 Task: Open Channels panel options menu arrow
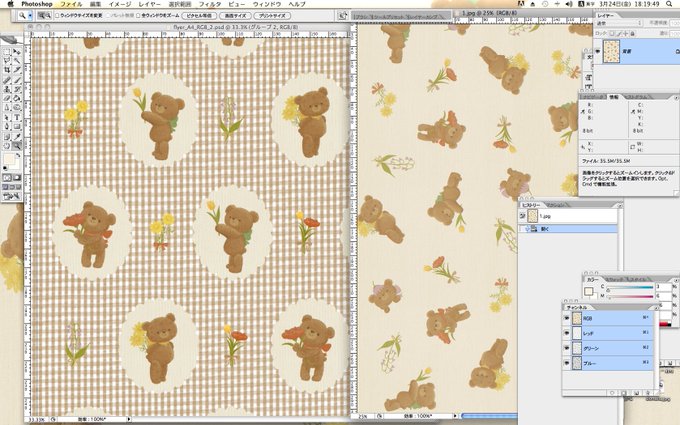click(x=657, y=308)
